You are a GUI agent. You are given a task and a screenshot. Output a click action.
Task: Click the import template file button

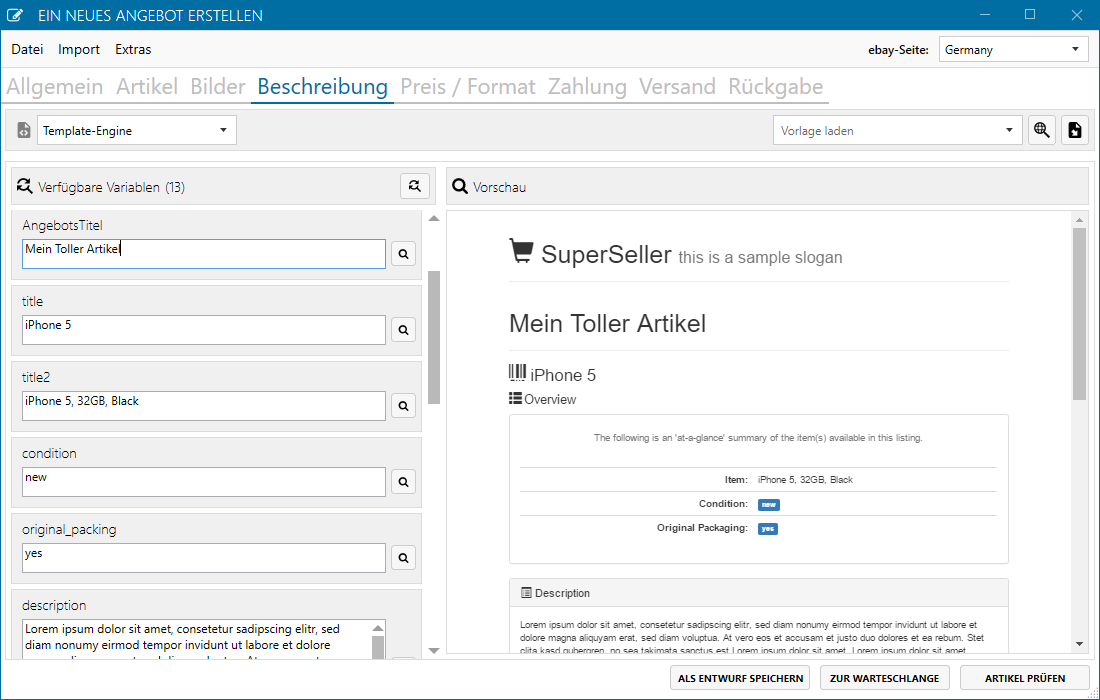pyautogui.click(x=1075, y=130)
